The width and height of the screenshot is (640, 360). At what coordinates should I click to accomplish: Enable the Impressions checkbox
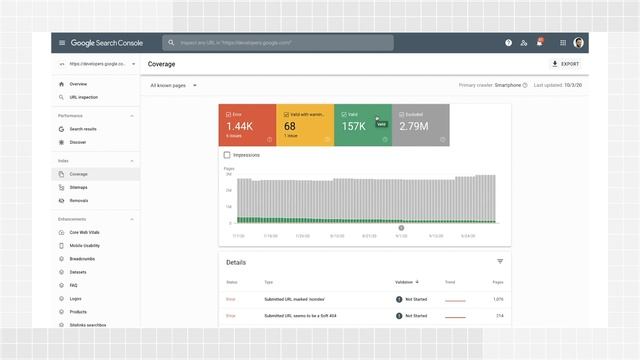tap(227, 155)
